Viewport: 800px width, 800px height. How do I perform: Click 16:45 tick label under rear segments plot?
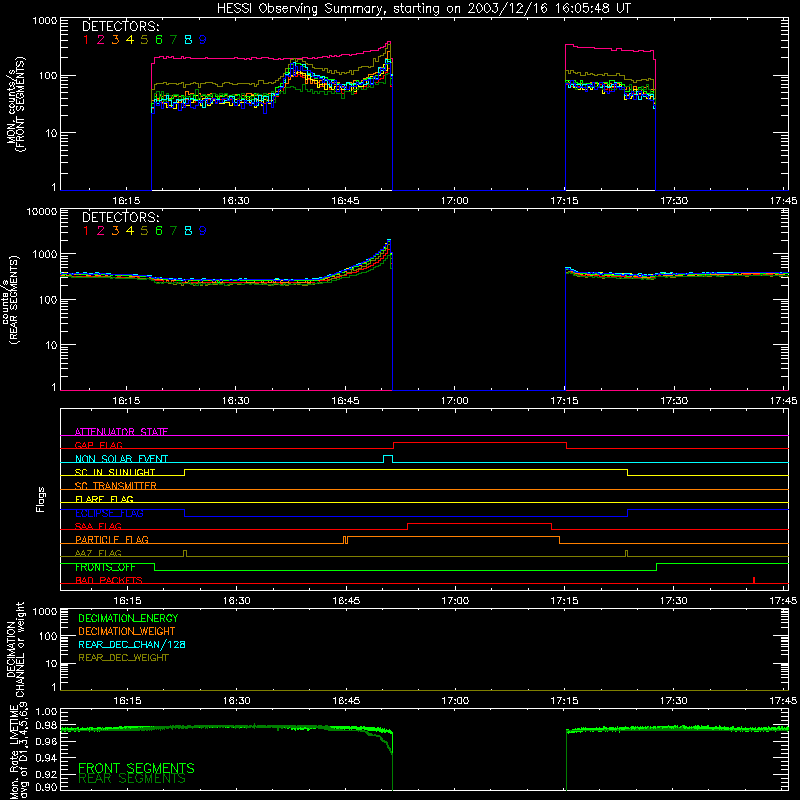click(345, 401)
